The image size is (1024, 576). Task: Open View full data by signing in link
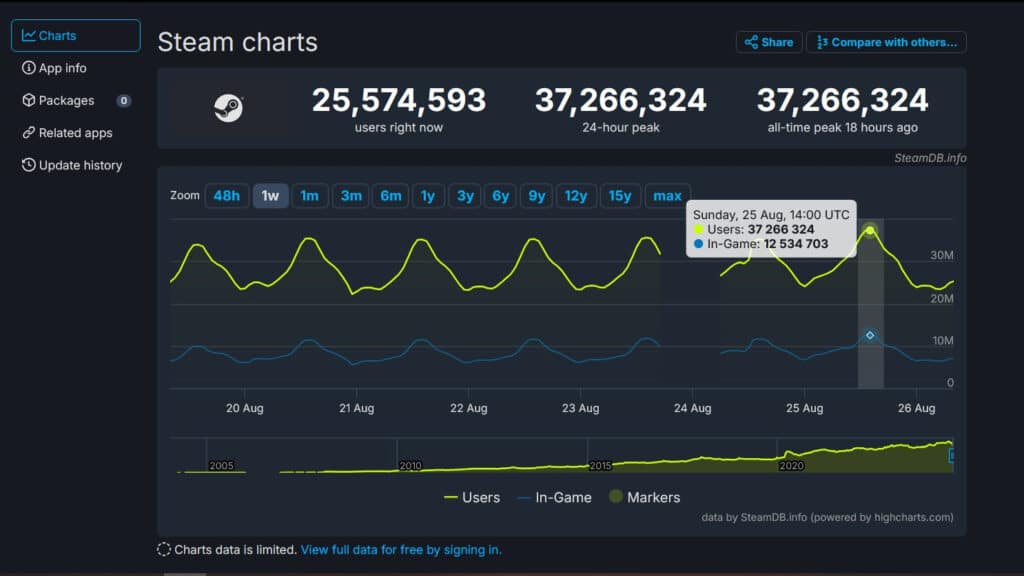coord(401,550)
